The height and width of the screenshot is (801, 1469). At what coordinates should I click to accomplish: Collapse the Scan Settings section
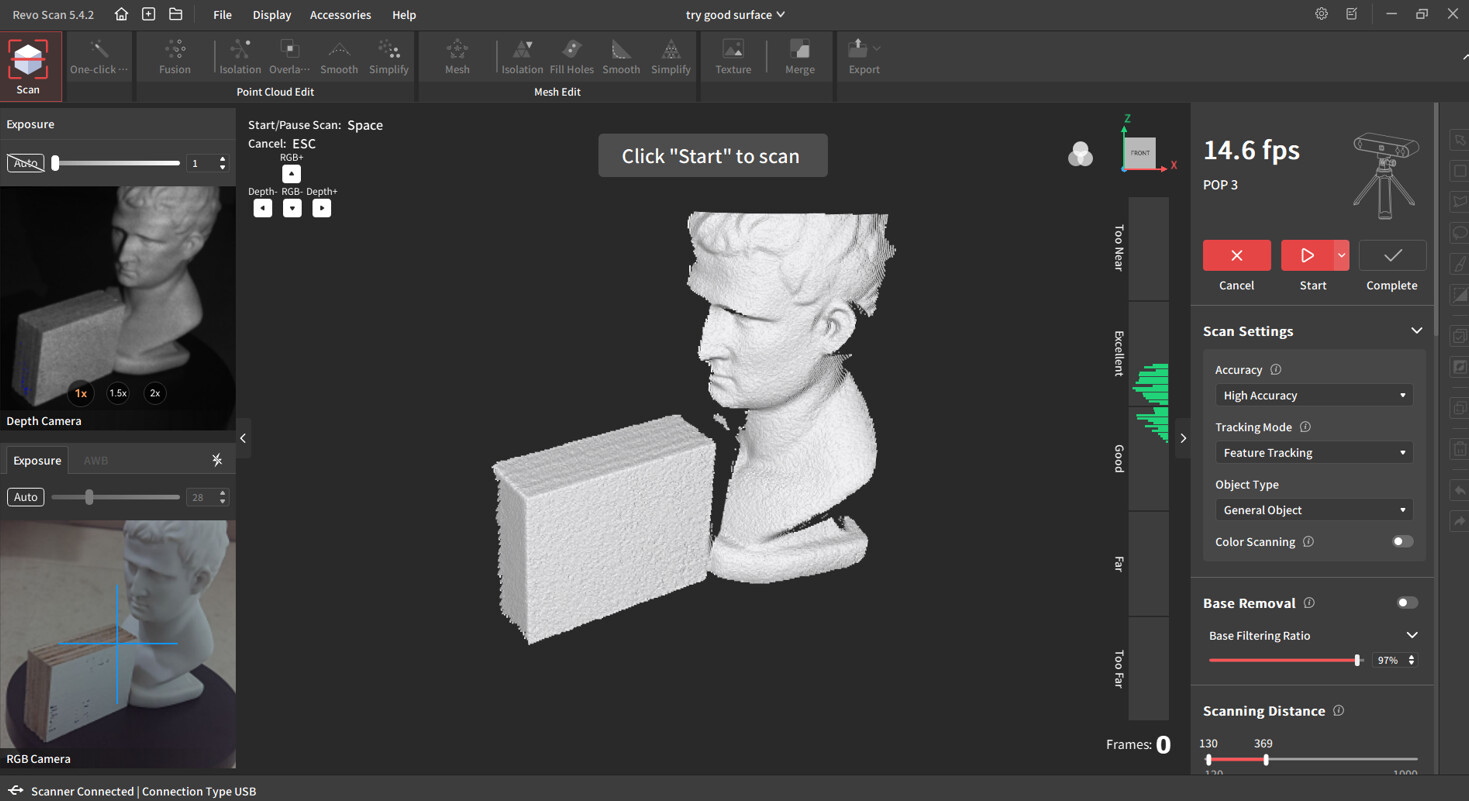(x=1416, y=331)
